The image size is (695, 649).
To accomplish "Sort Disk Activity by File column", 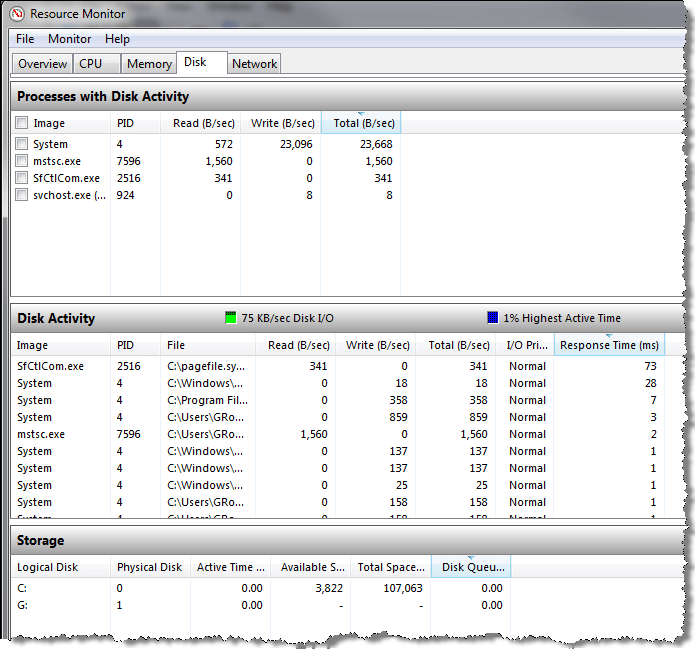I will tap(208, 345).
